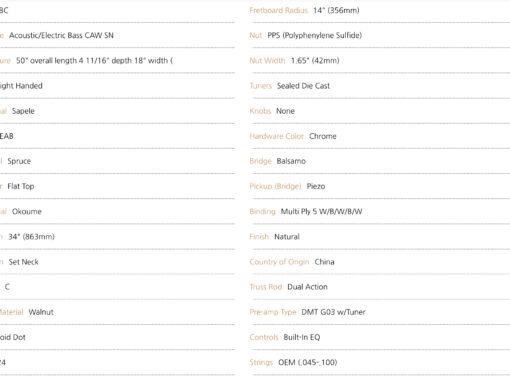Image resolution: width=510 pixels, height=382 pixels.
Task: Click the Binding Multi Ply 5 value
Action: pos(321,211)
